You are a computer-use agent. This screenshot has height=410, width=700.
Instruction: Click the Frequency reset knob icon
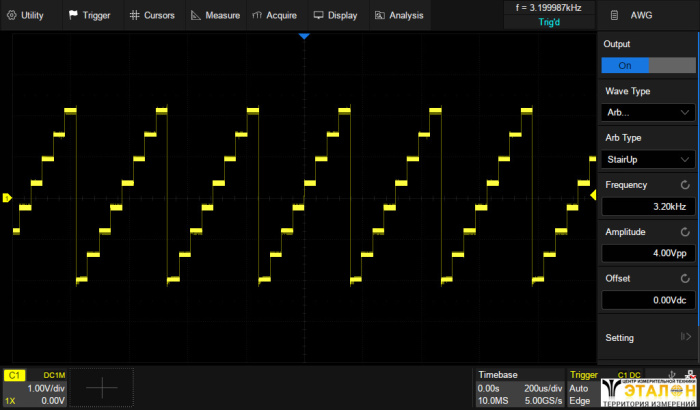click(x=685, y=185)
